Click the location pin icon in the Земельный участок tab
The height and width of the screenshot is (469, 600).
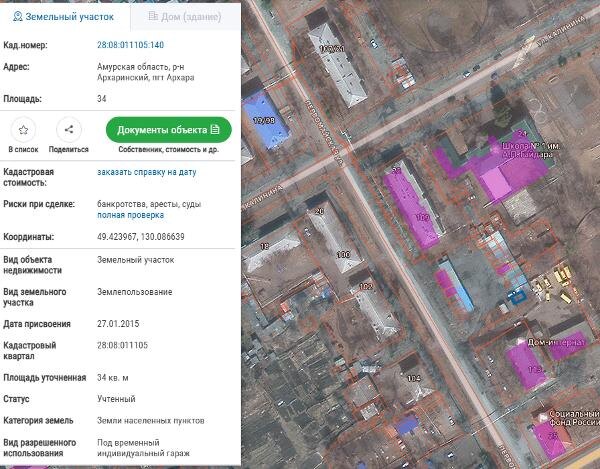coord(17,16)
